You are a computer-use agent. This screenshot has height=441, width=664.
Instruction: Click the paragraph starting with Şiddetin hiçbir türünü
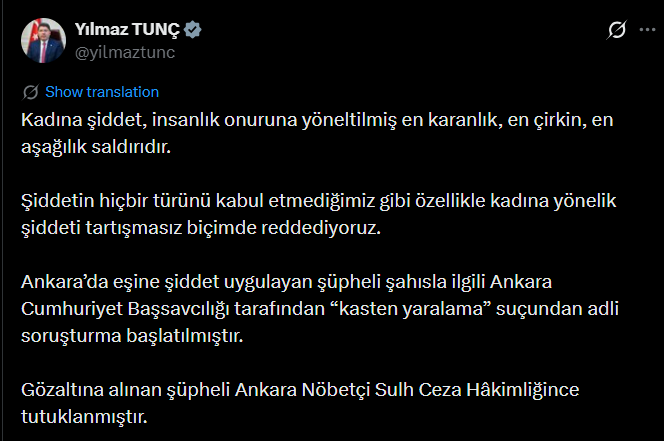[320, 215]
